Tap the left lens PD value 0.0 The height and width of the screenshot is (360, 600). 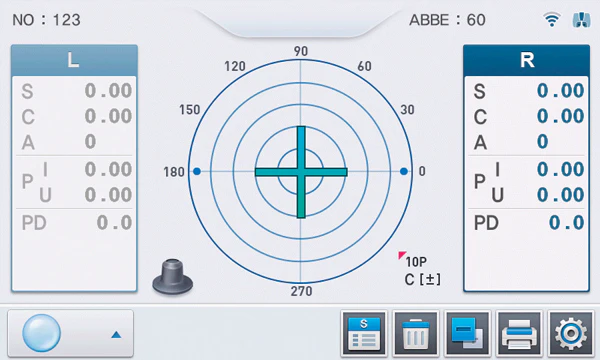(x=114, y=223)
